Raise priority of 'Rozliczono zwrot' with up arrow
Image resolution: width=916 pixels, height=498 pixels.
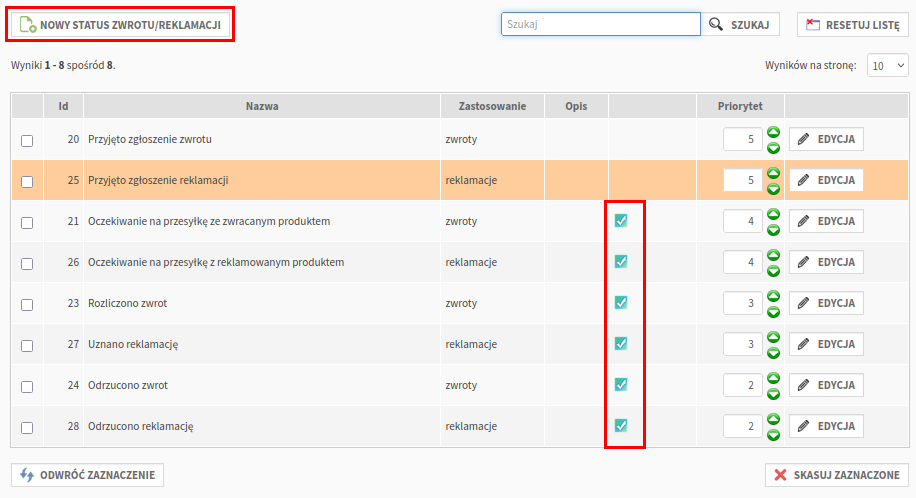point(773,296)
